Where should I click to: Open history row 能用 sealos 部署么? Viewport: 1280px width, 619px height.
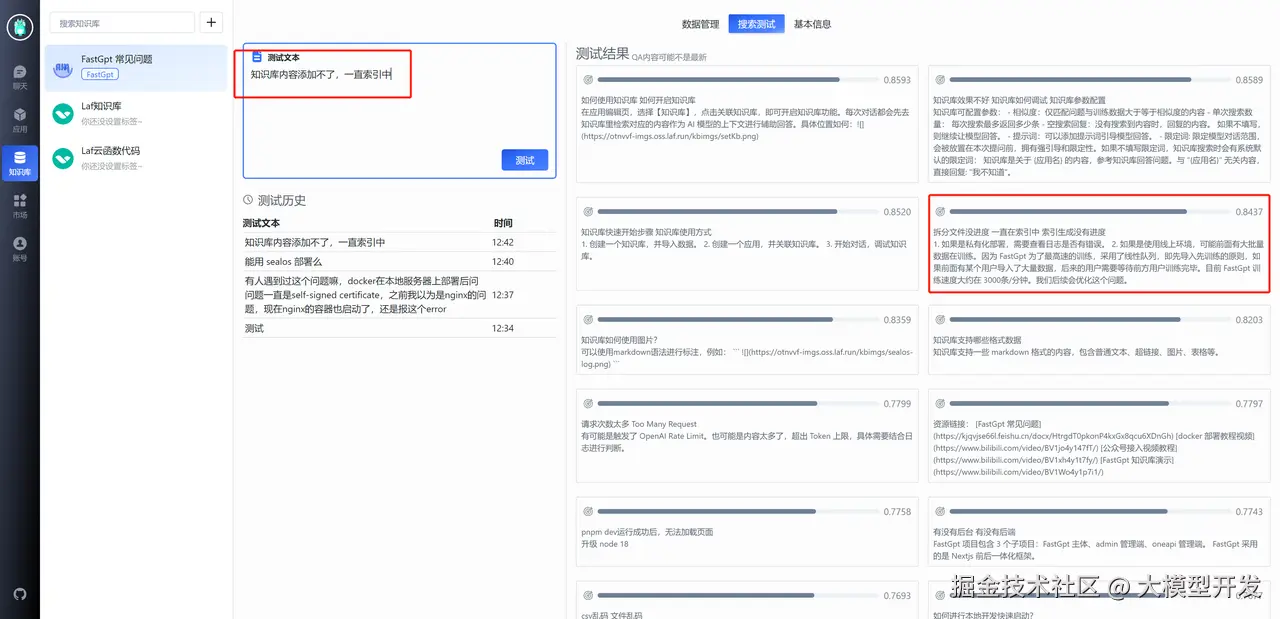[x=400, y=261]
